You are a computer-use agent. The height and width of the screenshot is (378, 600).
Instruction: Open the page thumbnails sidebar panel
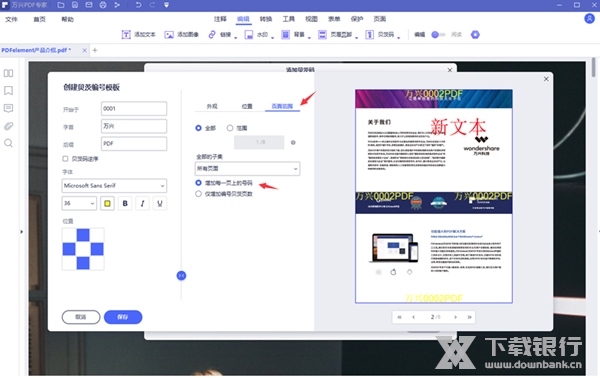(x=8, y=73)
